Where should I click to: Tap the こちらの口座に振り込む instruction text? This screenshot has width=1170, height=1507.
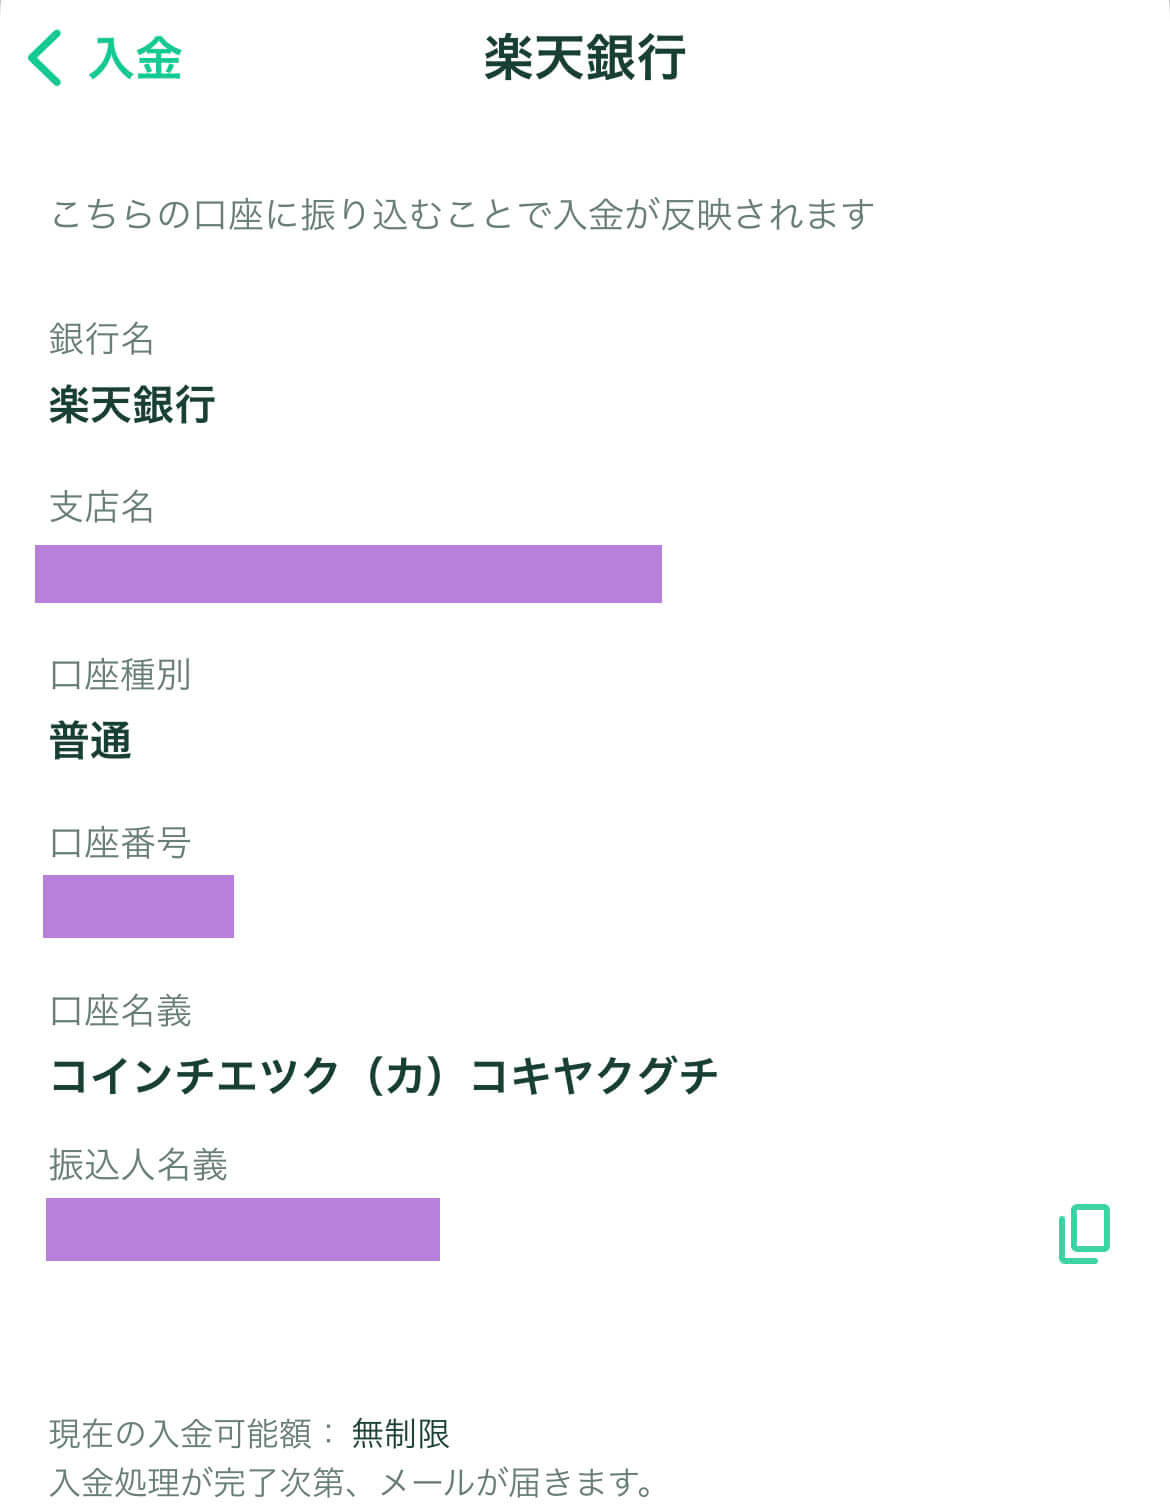pos(463,214)
